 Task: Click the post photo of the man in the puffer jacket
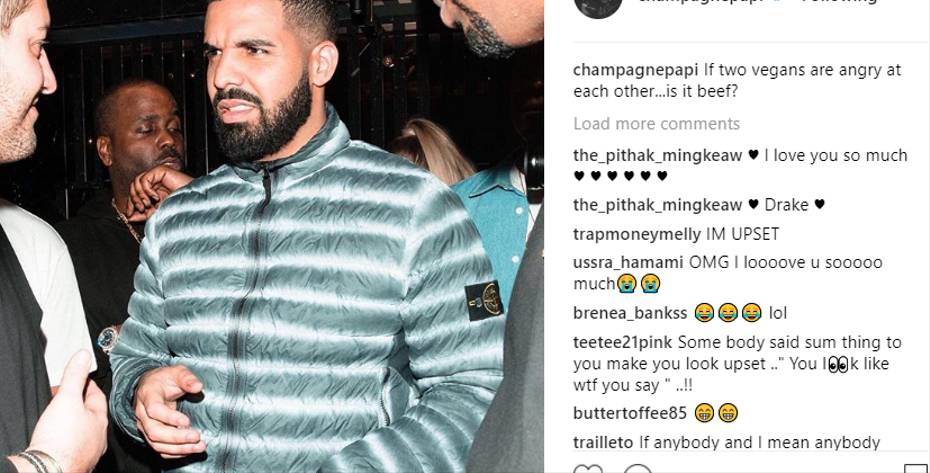tap(272, 236)
